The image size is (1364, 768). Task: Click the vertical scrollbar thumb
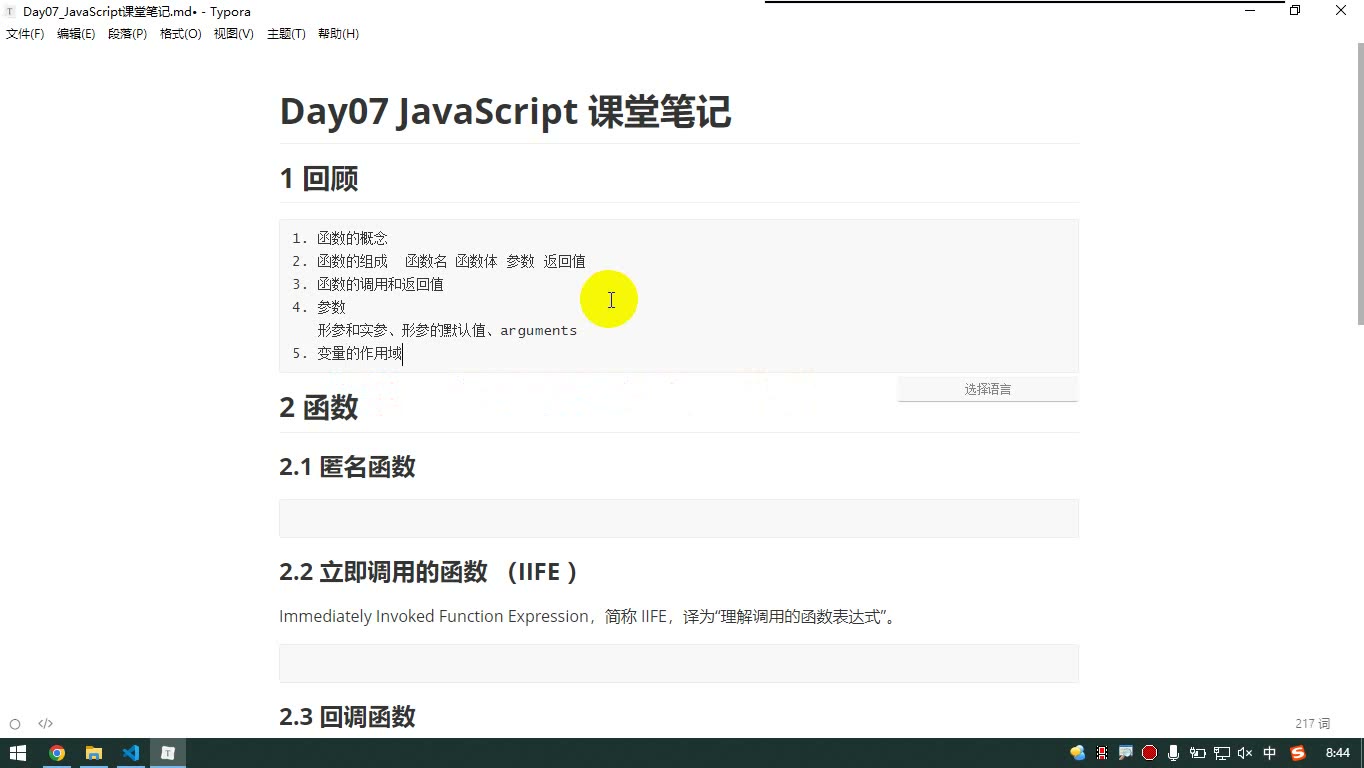1360,183
